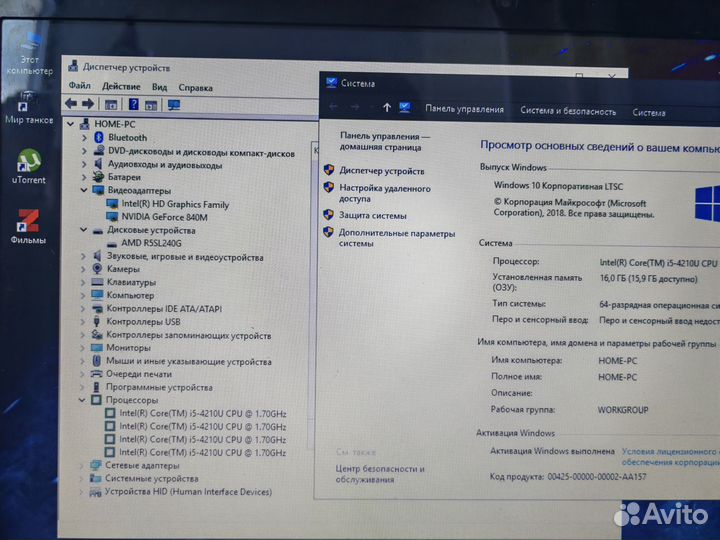Click the 16,0 ГБ installed memory value
The width and height of the screenshot is (720, 540).
click(x=648, y=278)
